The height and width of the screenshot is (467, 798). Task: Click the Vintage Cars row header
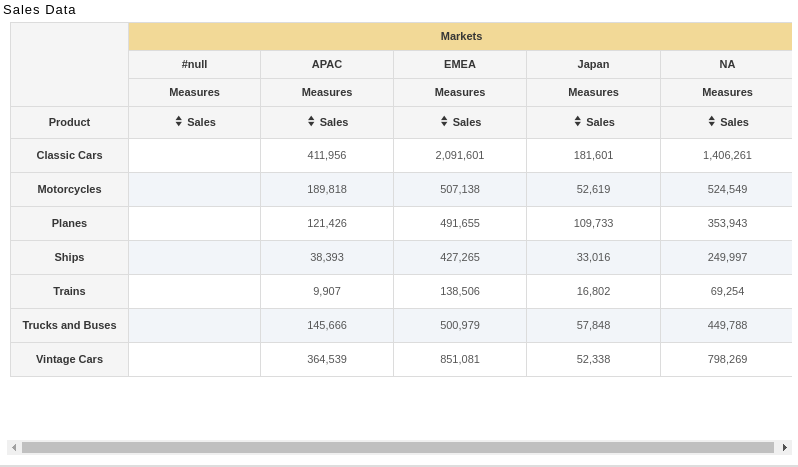(69, 359)
